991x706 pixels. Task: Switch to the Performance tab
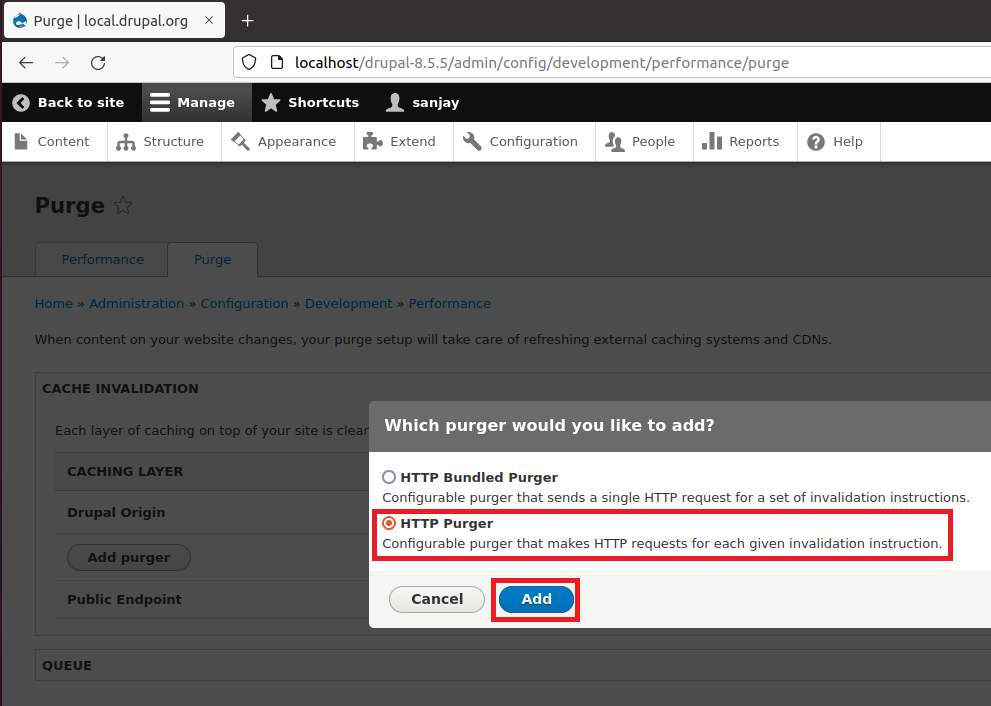pyautogui.click(x=102, y=259)
